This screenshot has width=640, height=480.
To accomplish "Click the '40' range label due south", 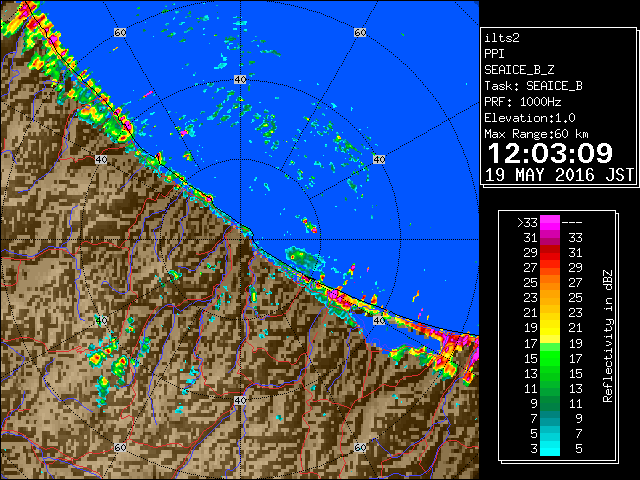I will click(x=240, y=400).
